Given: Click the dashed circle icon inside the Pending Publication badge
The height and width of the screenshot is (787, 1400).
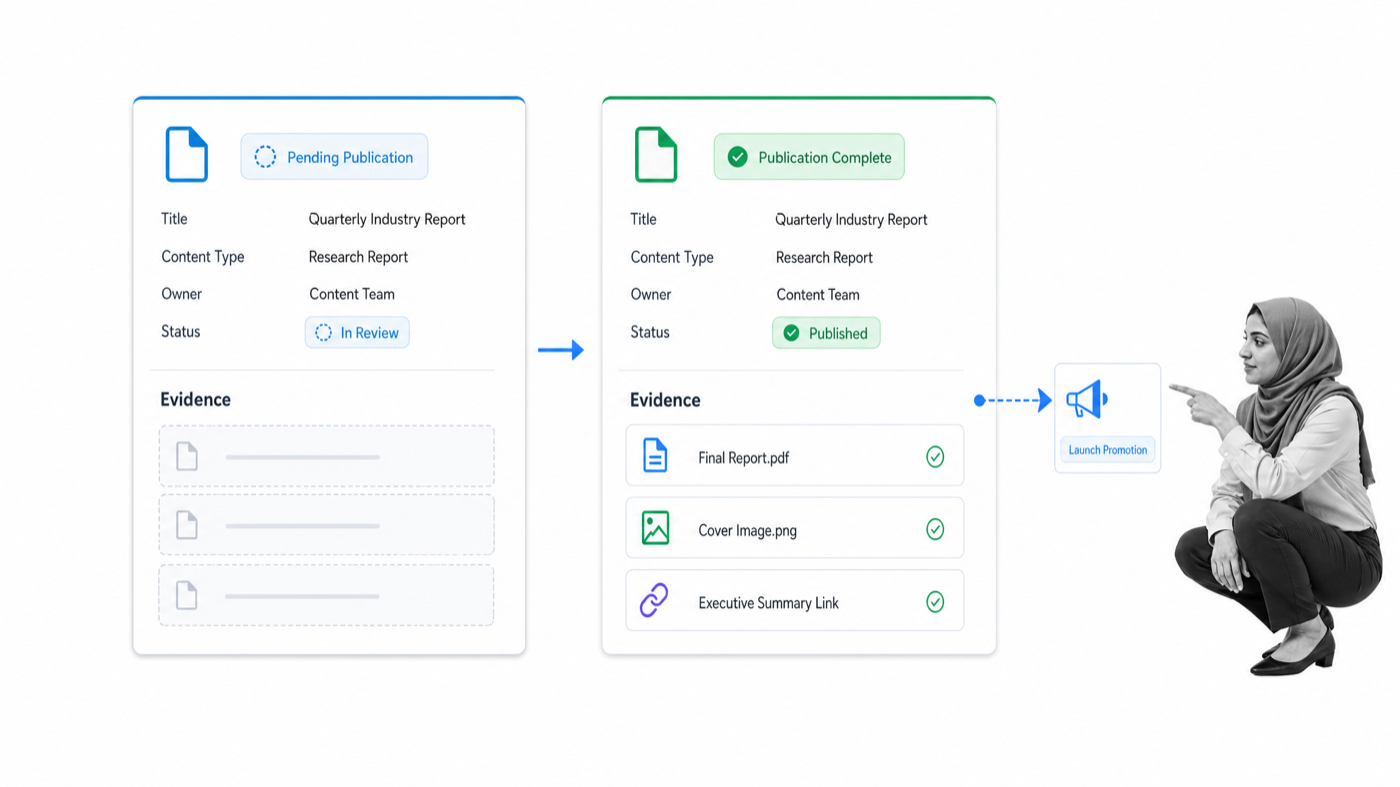Looking at the screenshot, I should point(265,157).
